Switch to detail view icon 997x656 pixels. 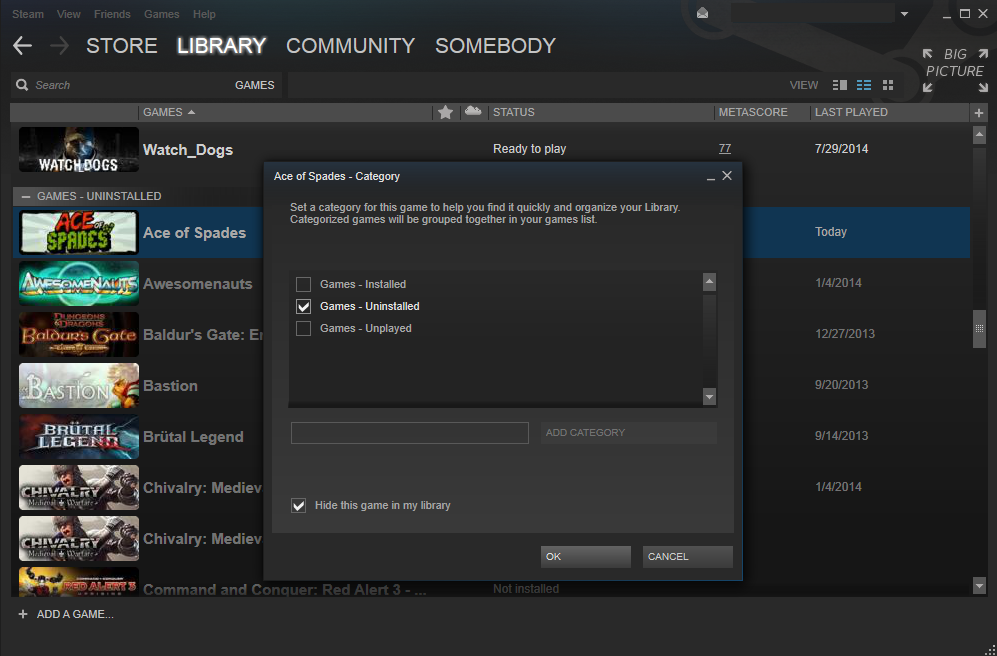(x=840, y=85)
